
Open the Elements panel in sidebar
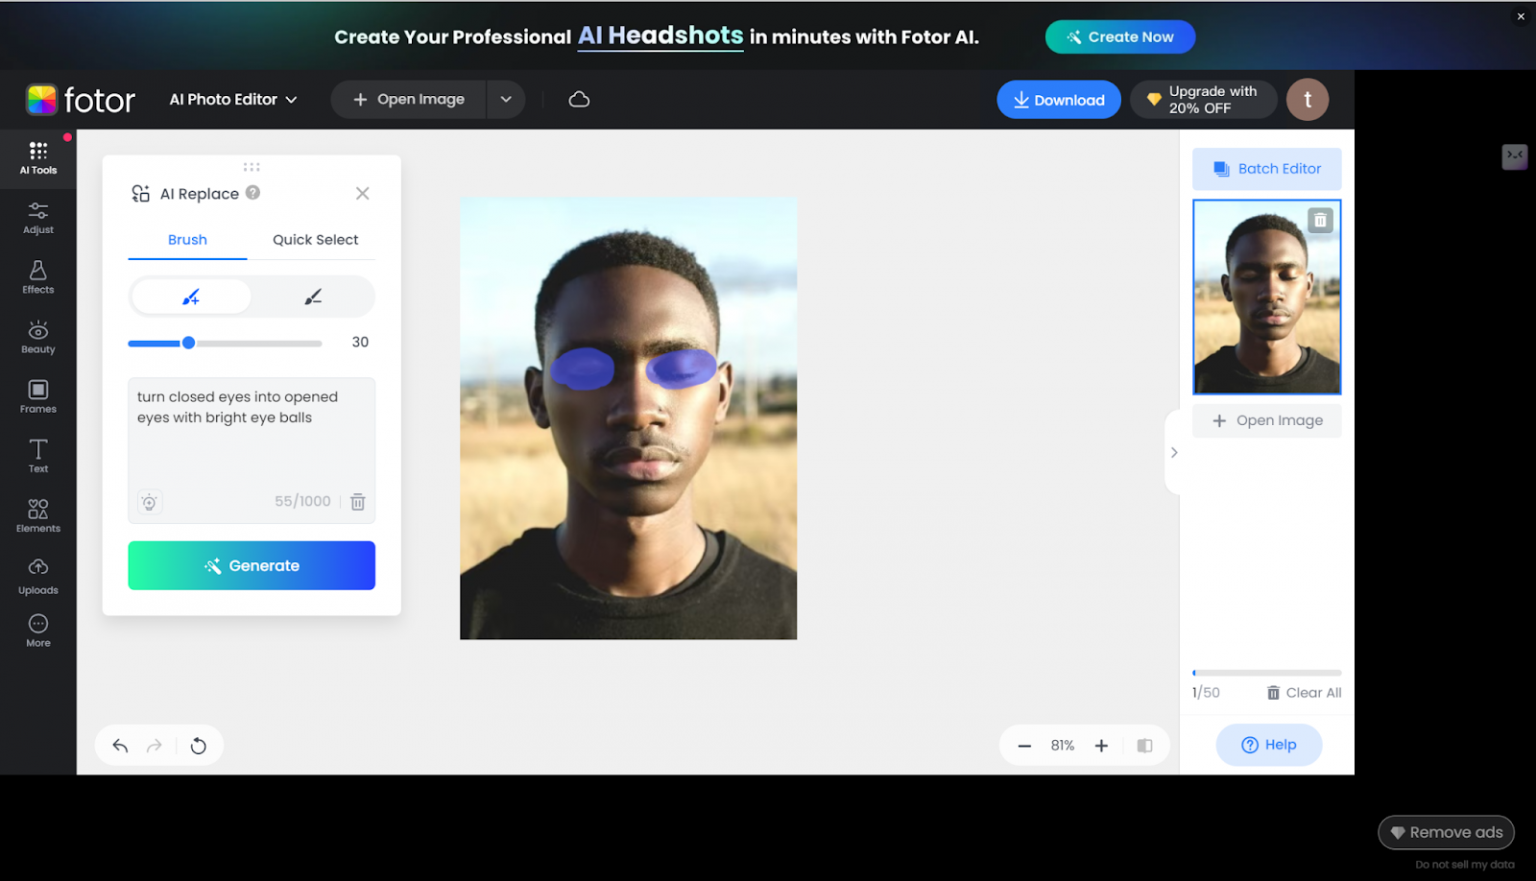click(x=38, y=516)
